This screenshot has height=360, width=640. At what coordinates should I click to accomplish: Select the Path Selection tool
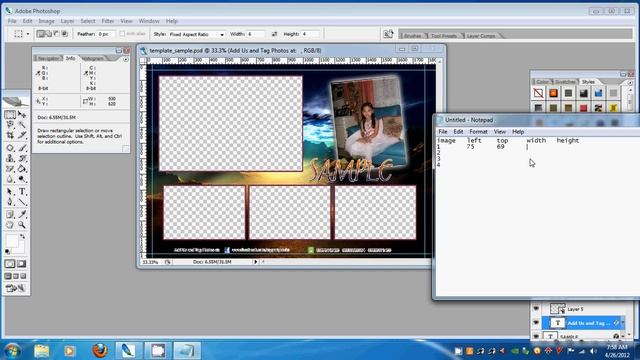(10, 191)
